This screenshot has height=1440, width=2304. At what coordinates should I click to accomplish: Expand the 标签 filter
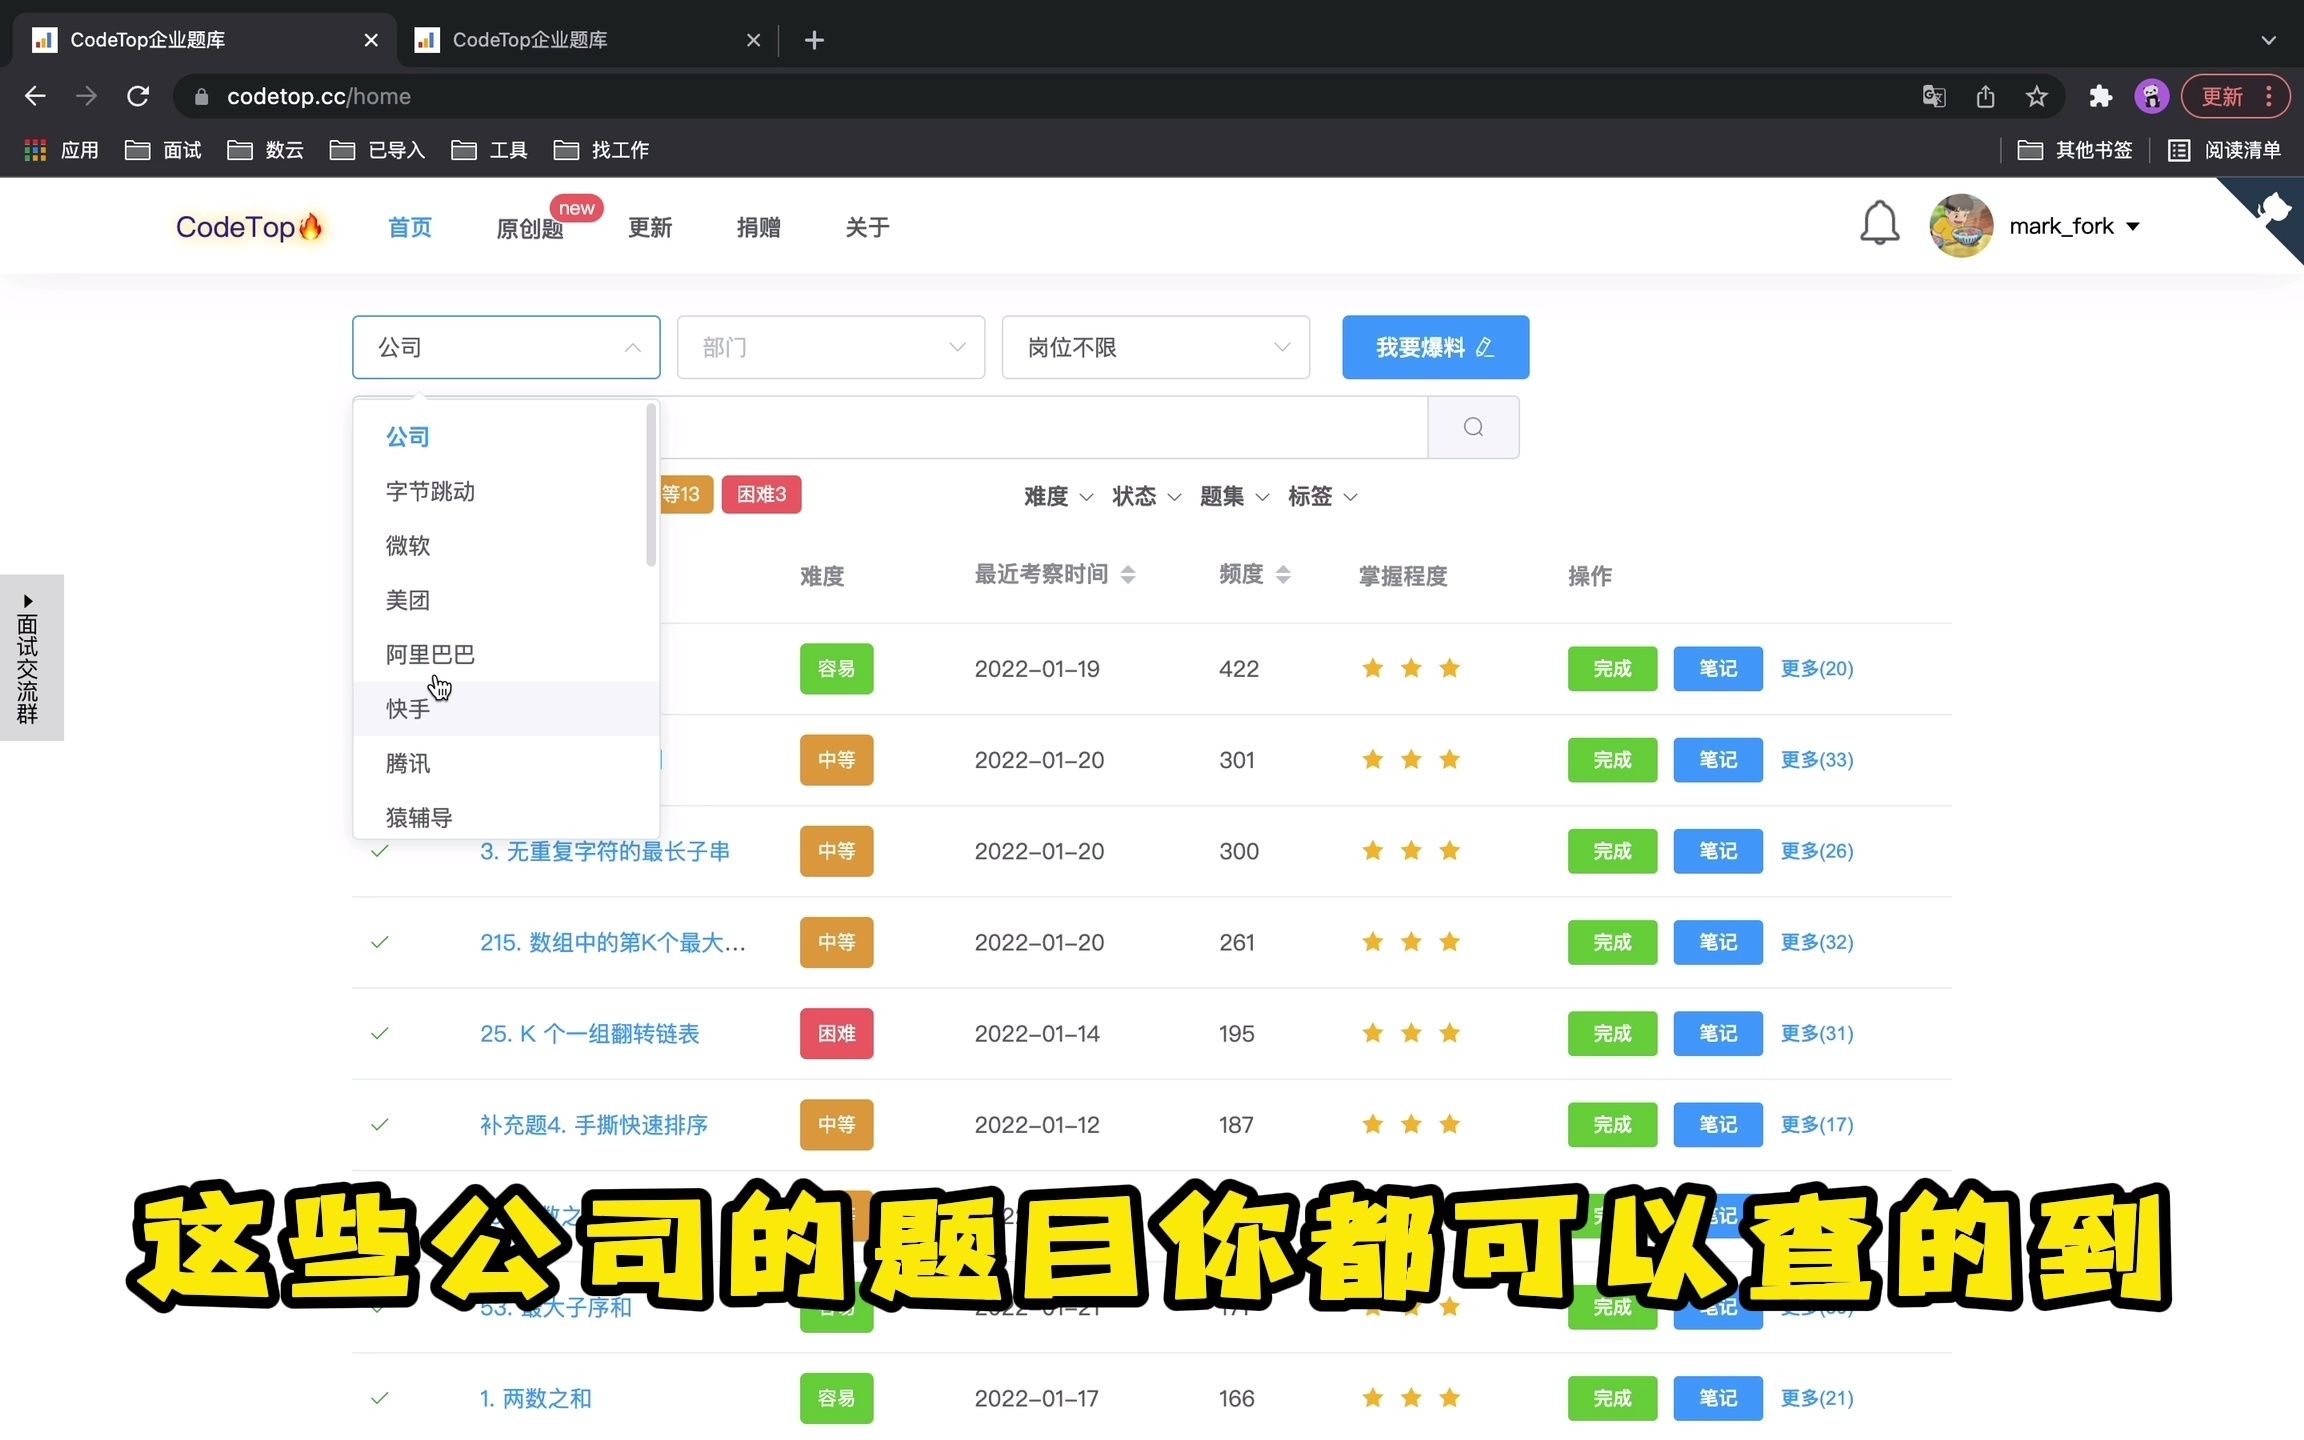point(1322,496)
